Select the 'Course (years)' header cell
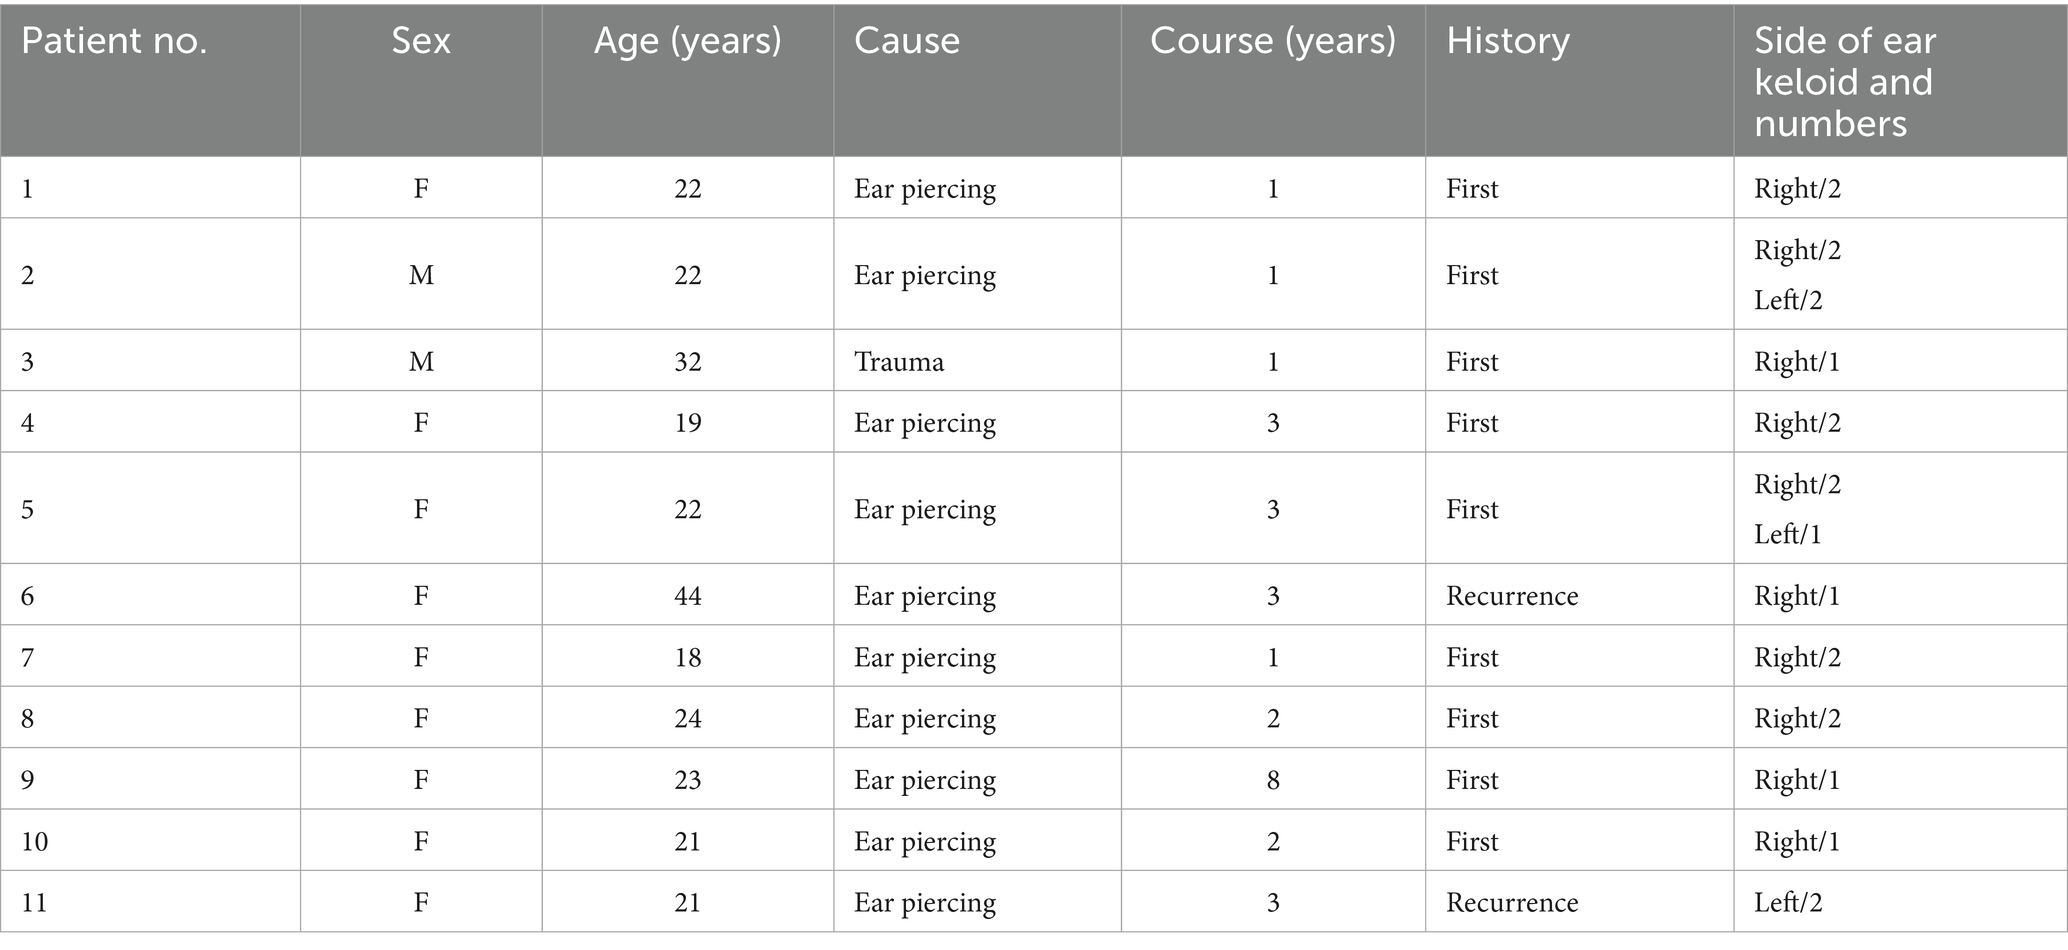Screen dimensions: 2068x950 click(x=1272, y=42)
